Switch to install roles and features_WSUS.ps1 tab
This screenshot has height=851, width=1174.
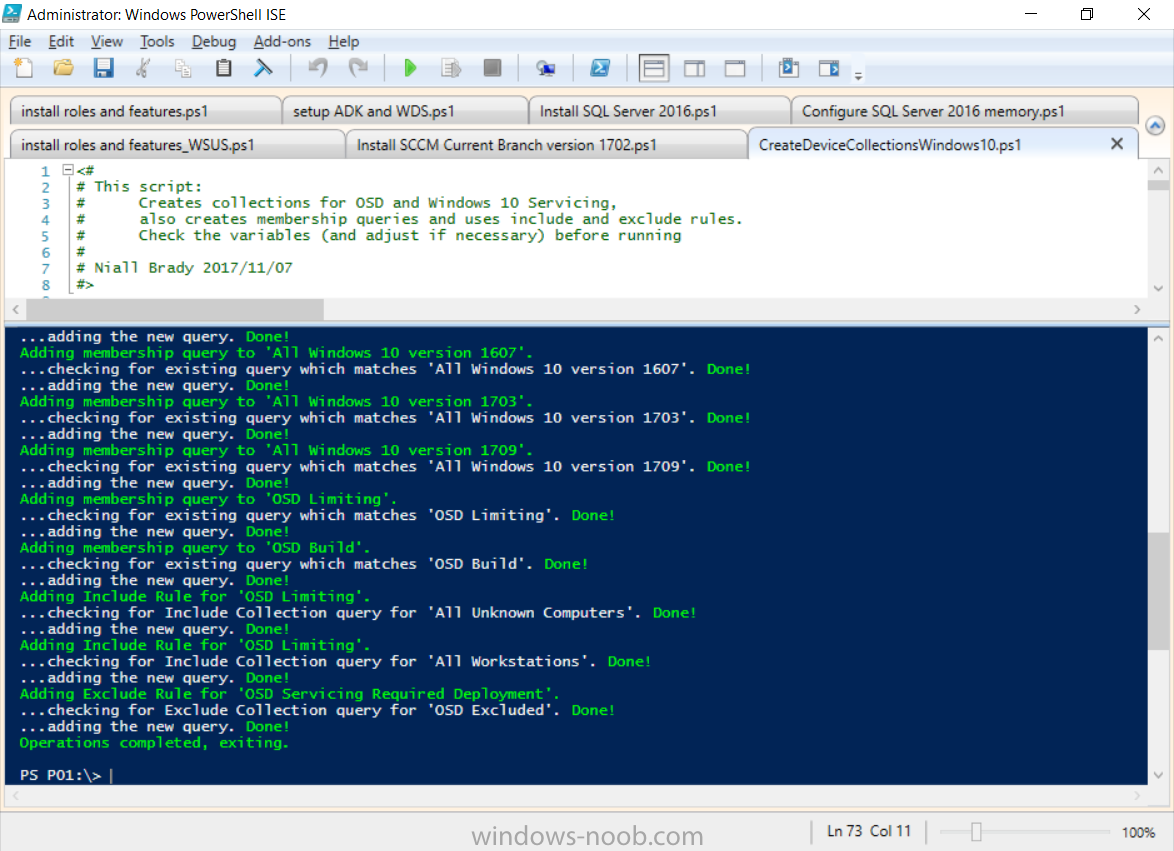pos(177,144)
